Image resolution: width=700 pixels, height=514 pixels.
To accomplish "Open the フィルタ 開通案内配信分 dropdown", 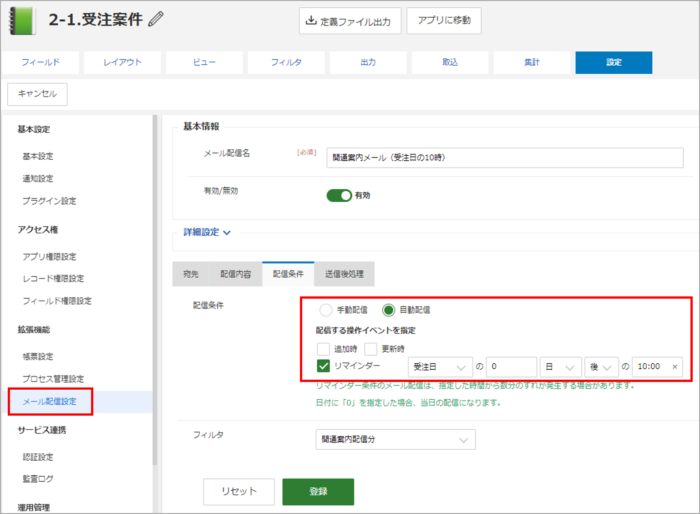I will tap(396, 439).
